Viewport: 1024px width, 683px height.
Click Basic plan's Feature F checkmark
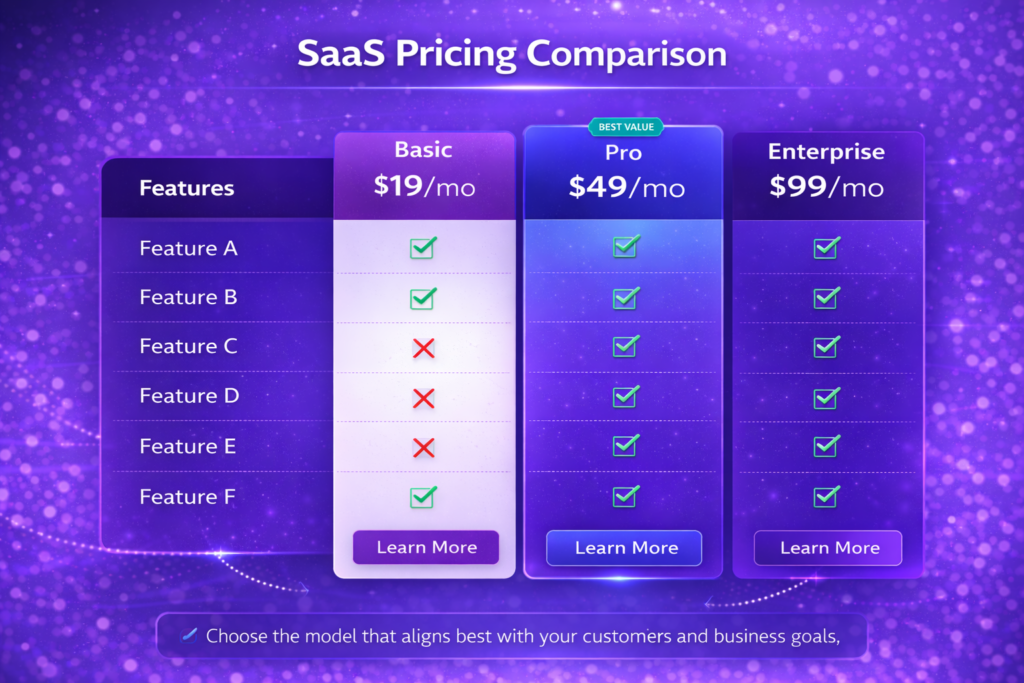(423, 496)
